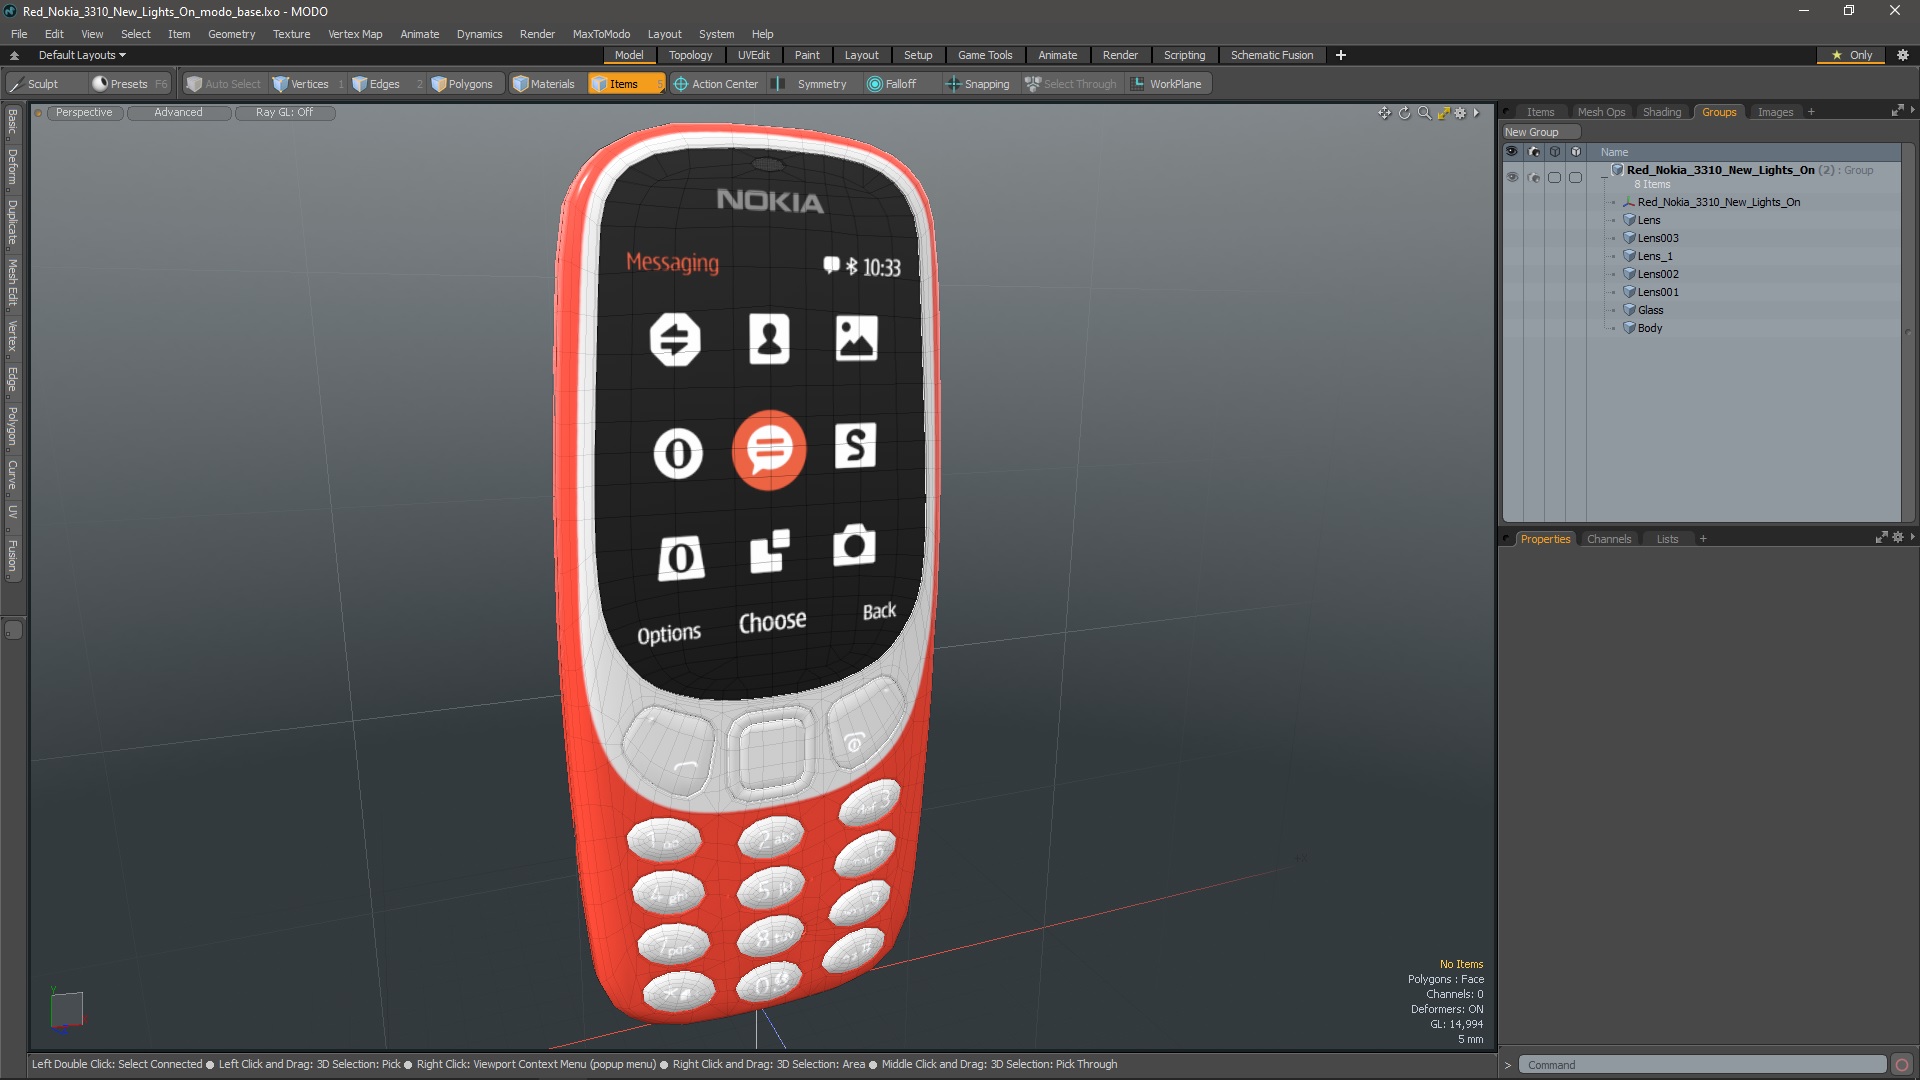
Task: Switch to the Channels tab
Action: click(x=1608, y=539)
